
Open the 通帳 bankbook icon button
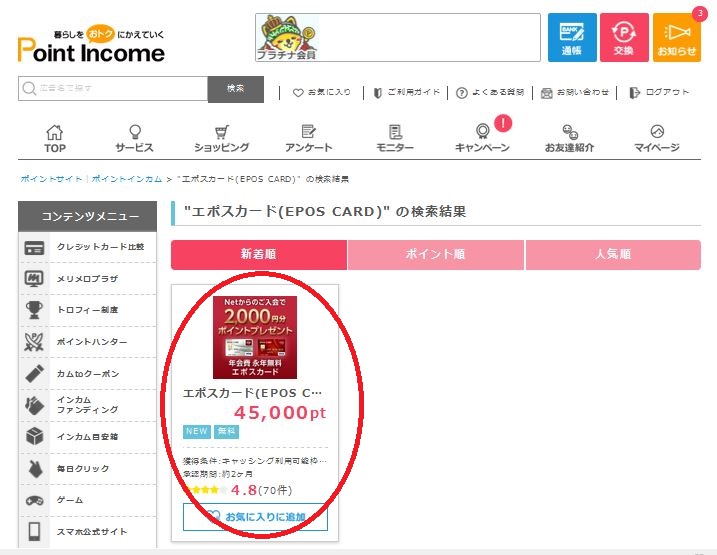[x=572, y=37]
